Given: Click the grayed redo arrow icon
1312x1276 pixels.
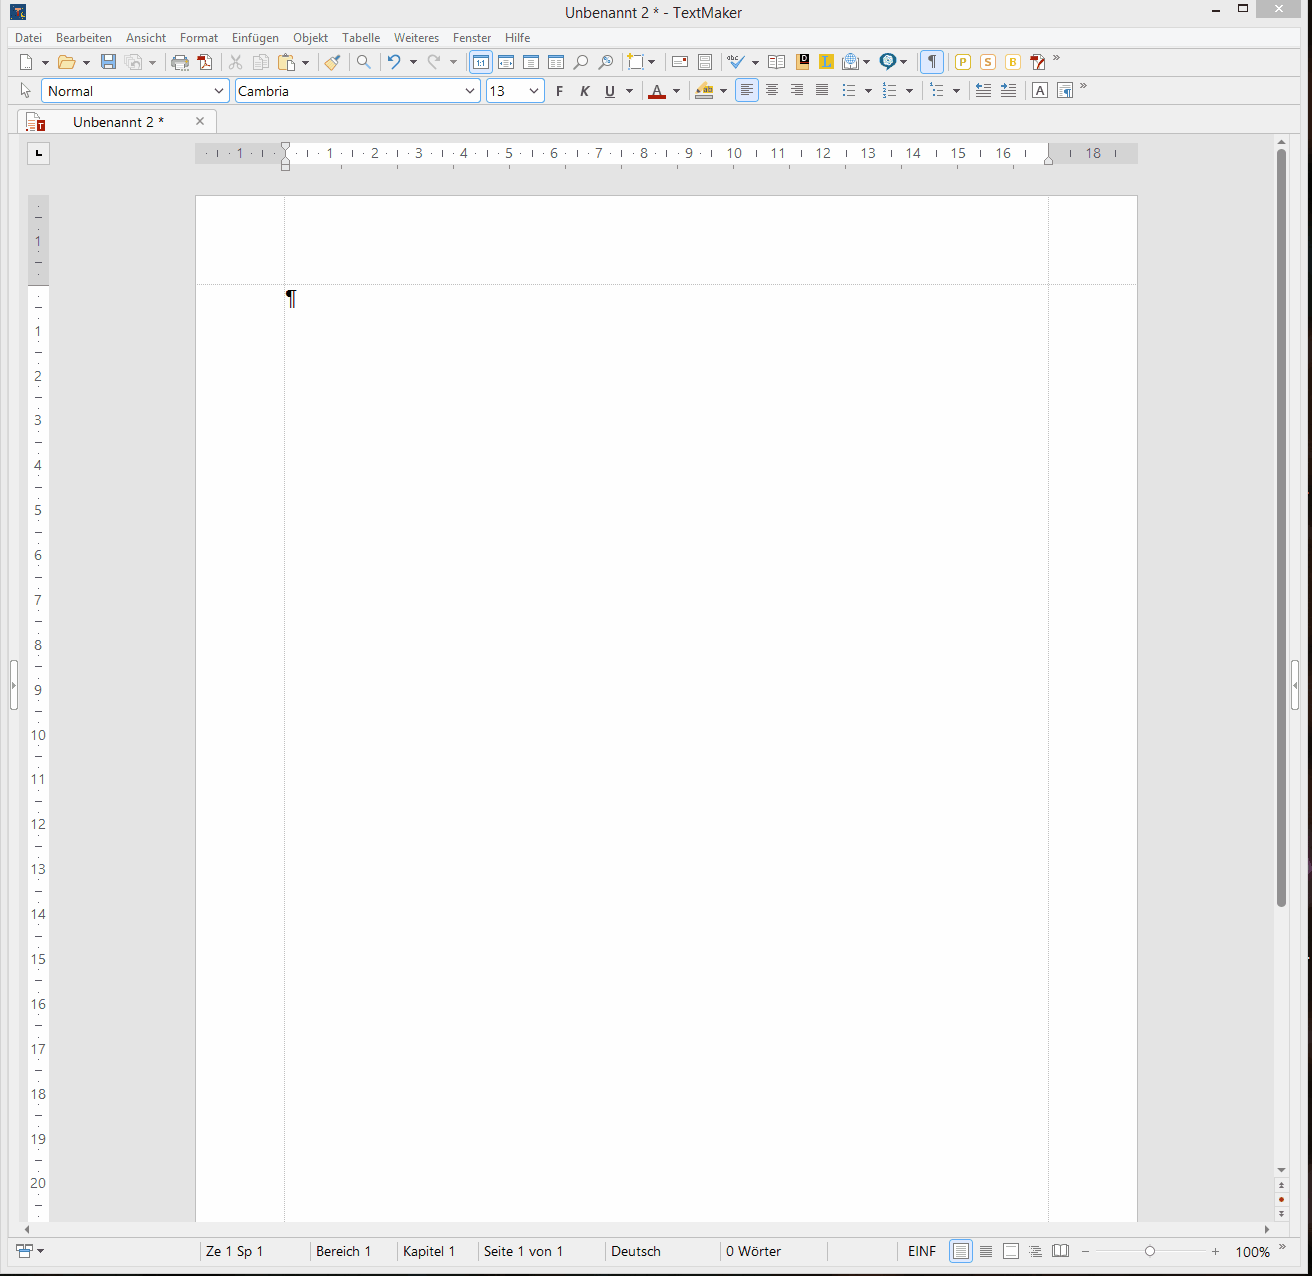Looking at the screenshot, I should [434, 62].
